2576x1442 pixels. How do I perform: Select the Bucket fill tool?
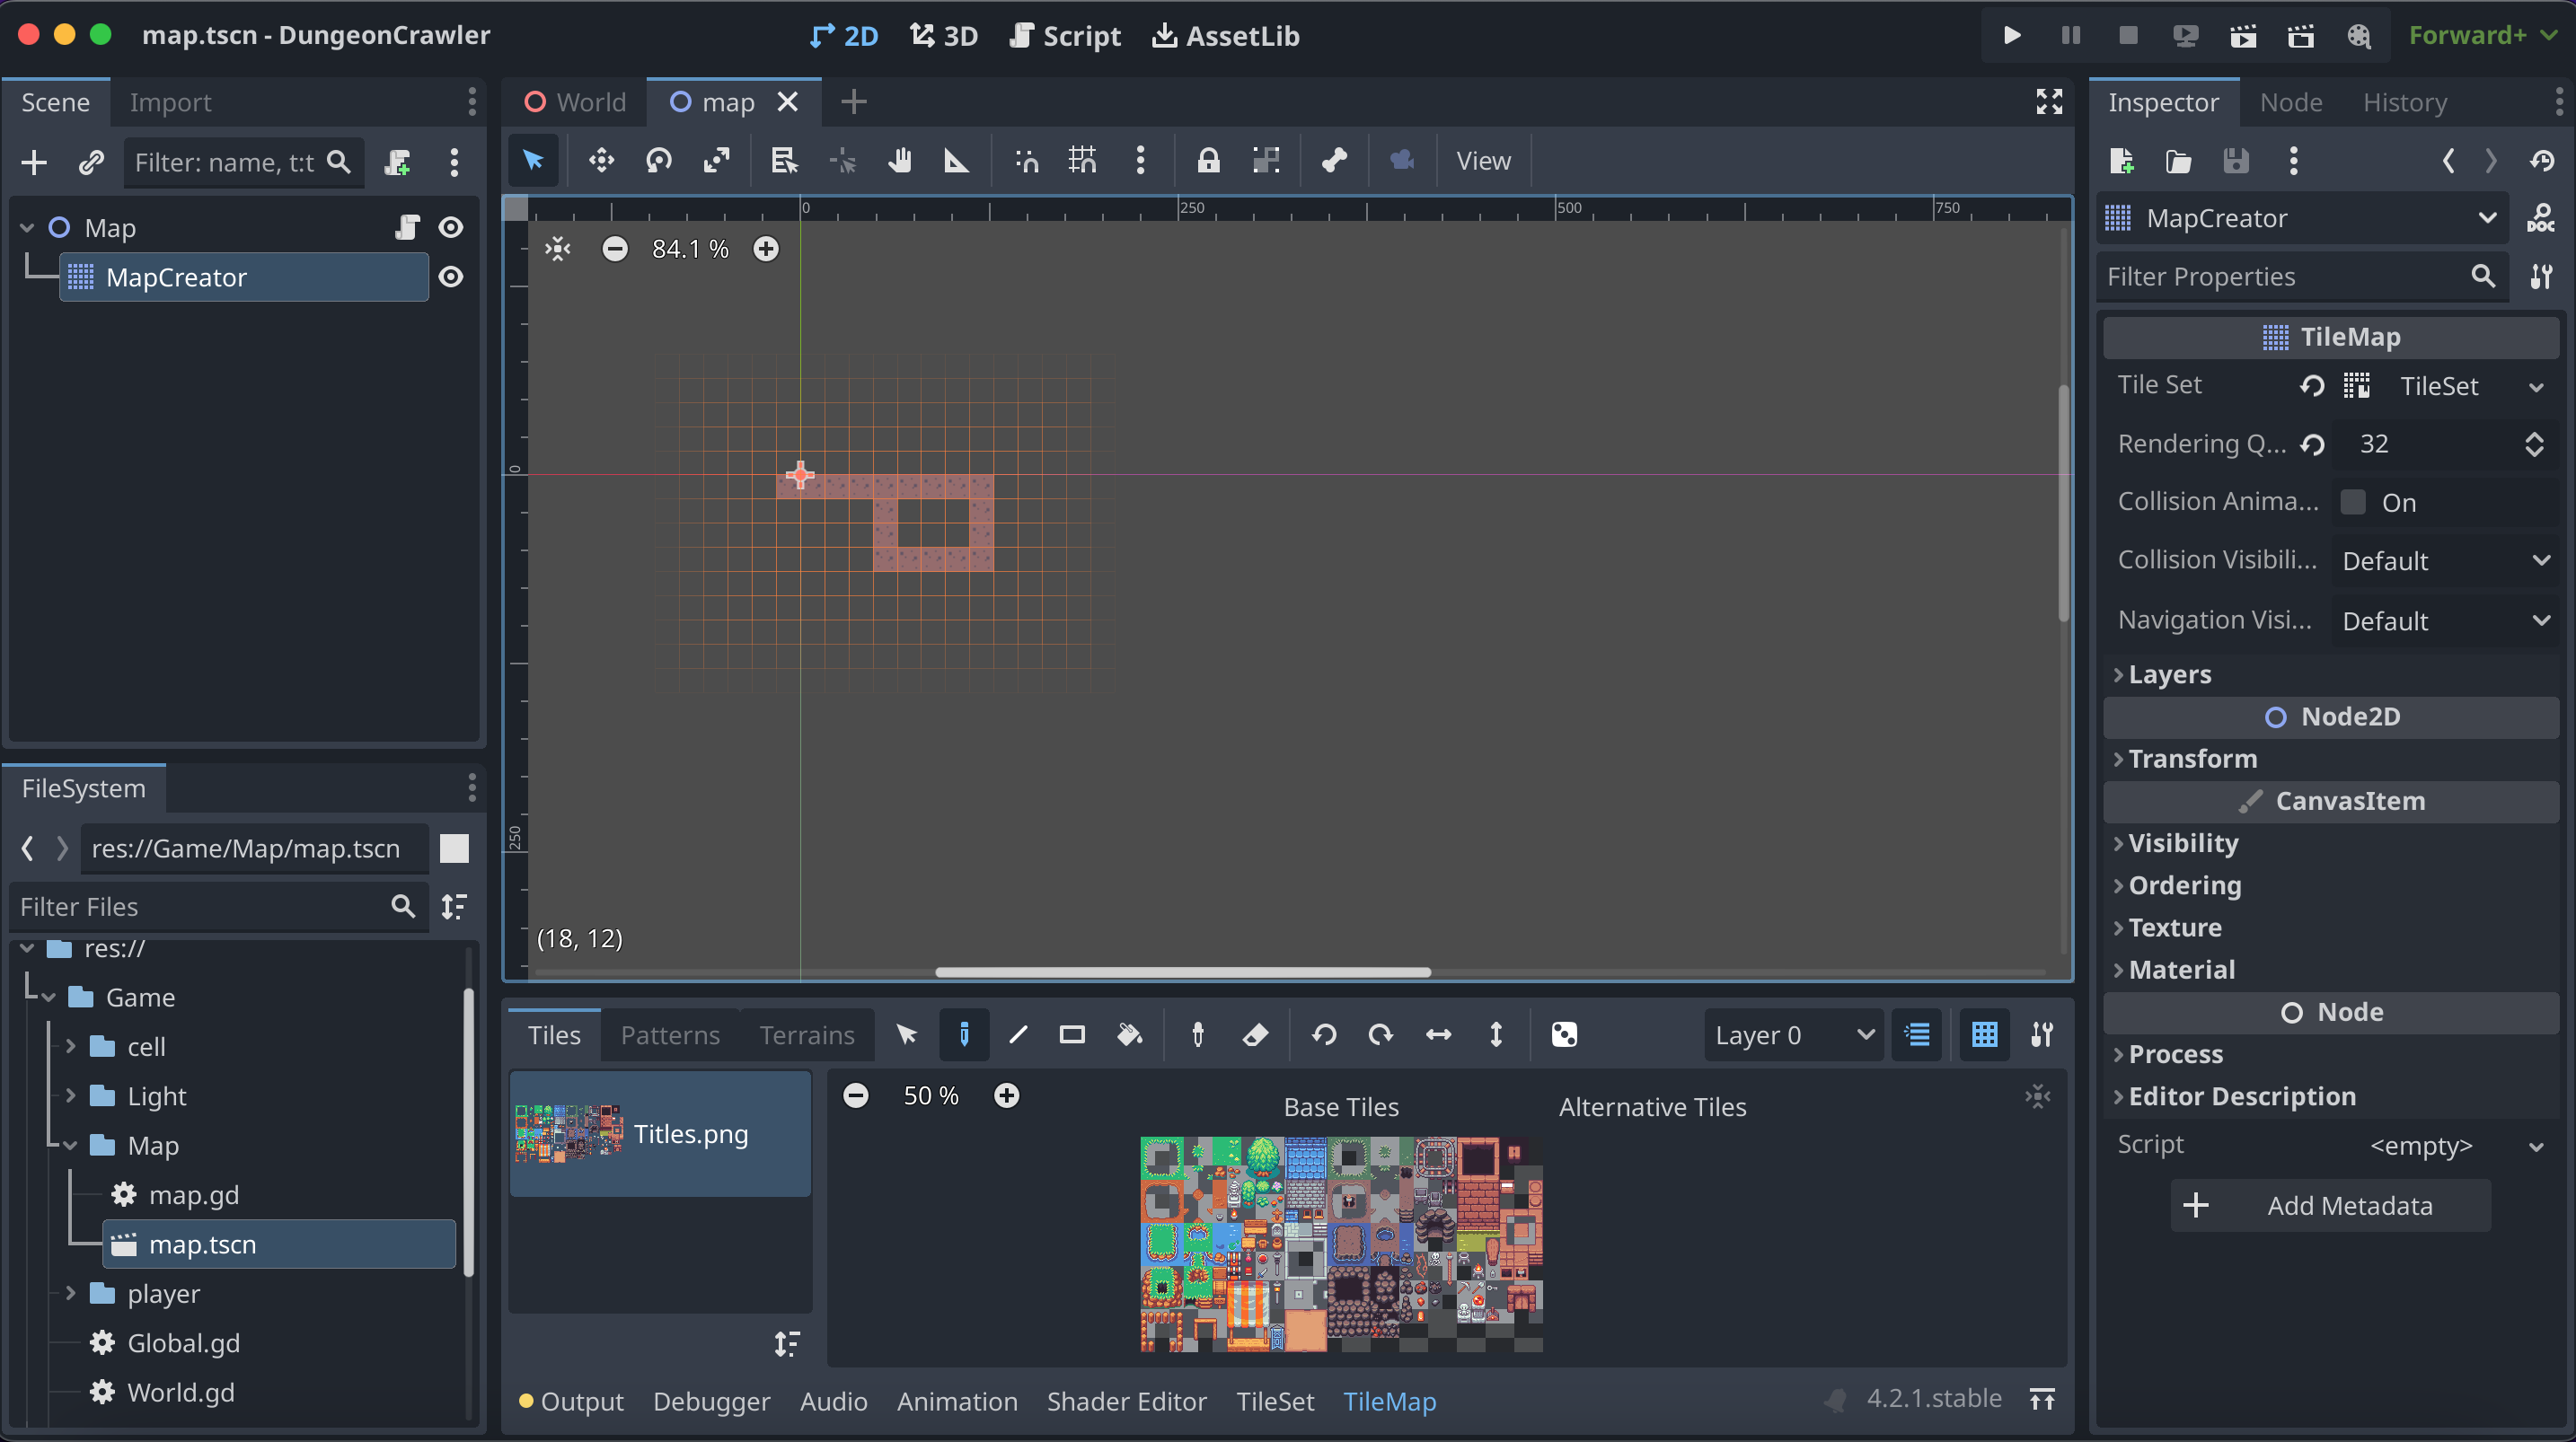[1129, 1035]
